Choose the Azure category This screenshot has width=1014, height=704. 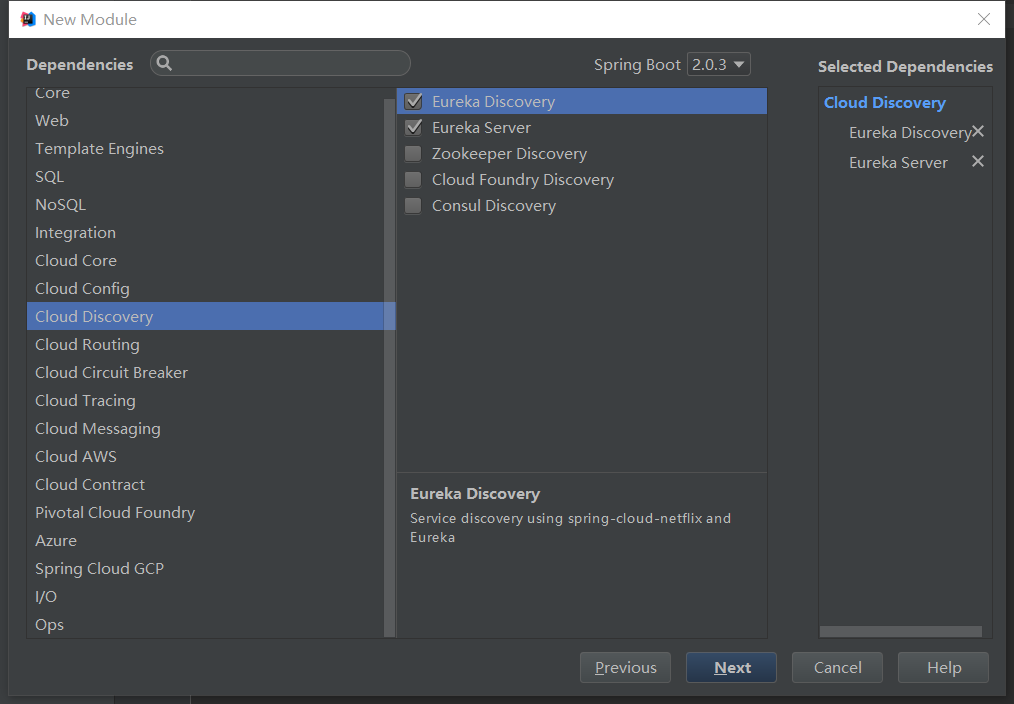point(205,540)
